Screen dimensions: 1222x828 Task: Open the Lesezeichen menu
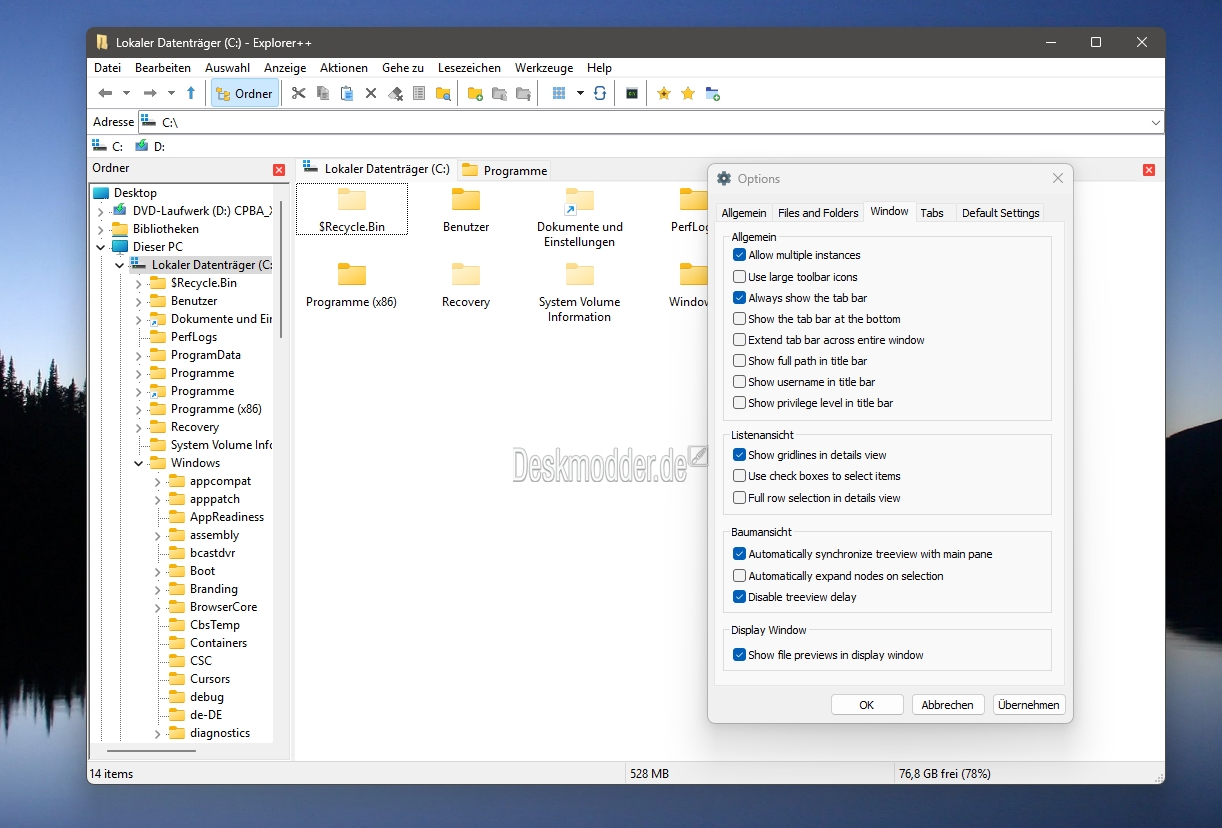(x=469, y=68)
